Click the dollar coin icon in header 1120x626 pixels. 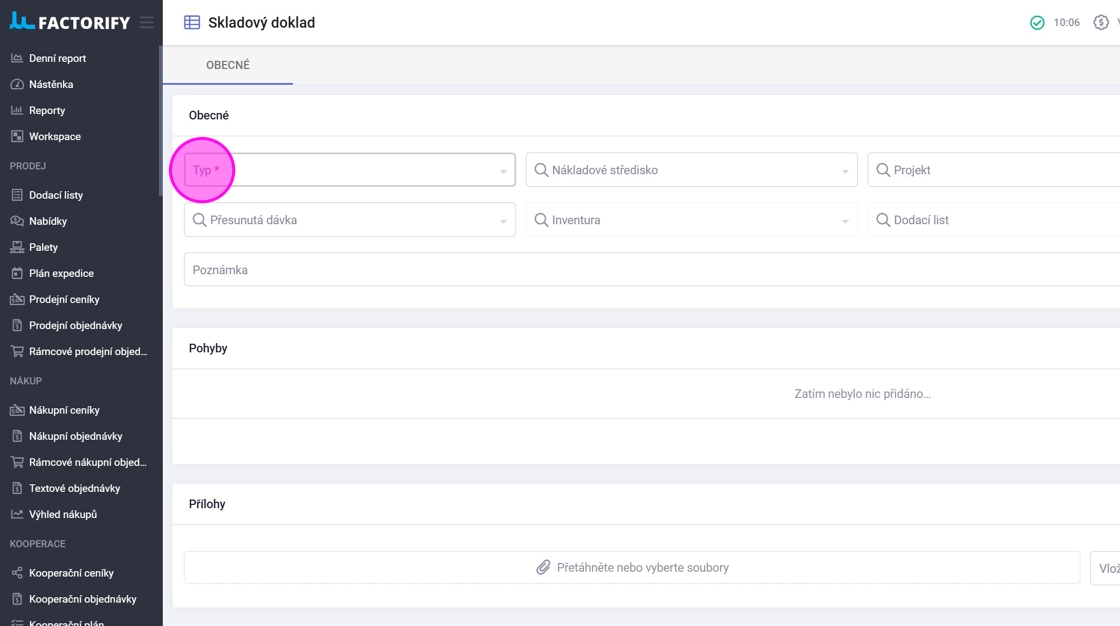click(x=1101, y=22)
